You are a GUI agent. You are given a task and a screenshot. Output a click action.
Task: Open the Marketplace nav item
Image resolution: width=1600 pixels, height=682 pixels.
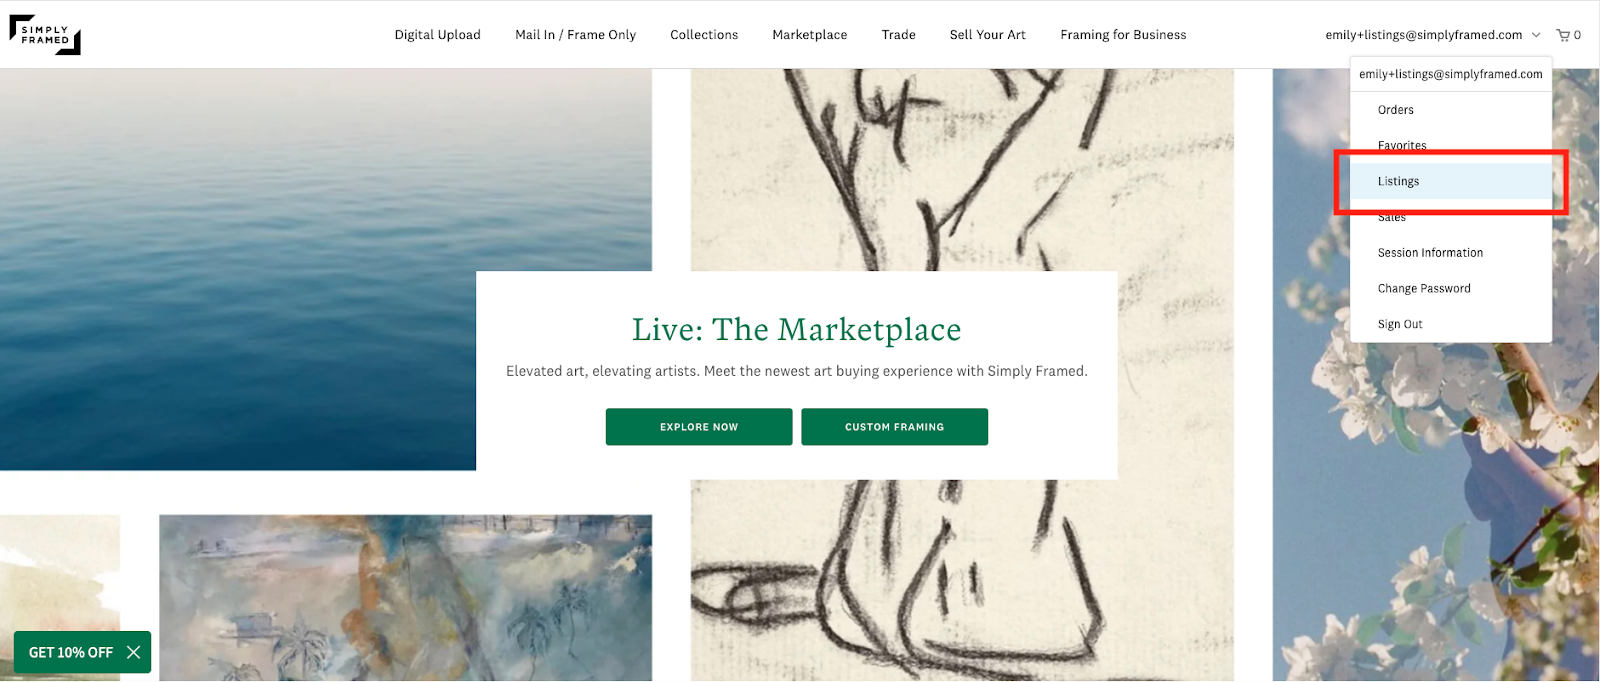[809, 35]
